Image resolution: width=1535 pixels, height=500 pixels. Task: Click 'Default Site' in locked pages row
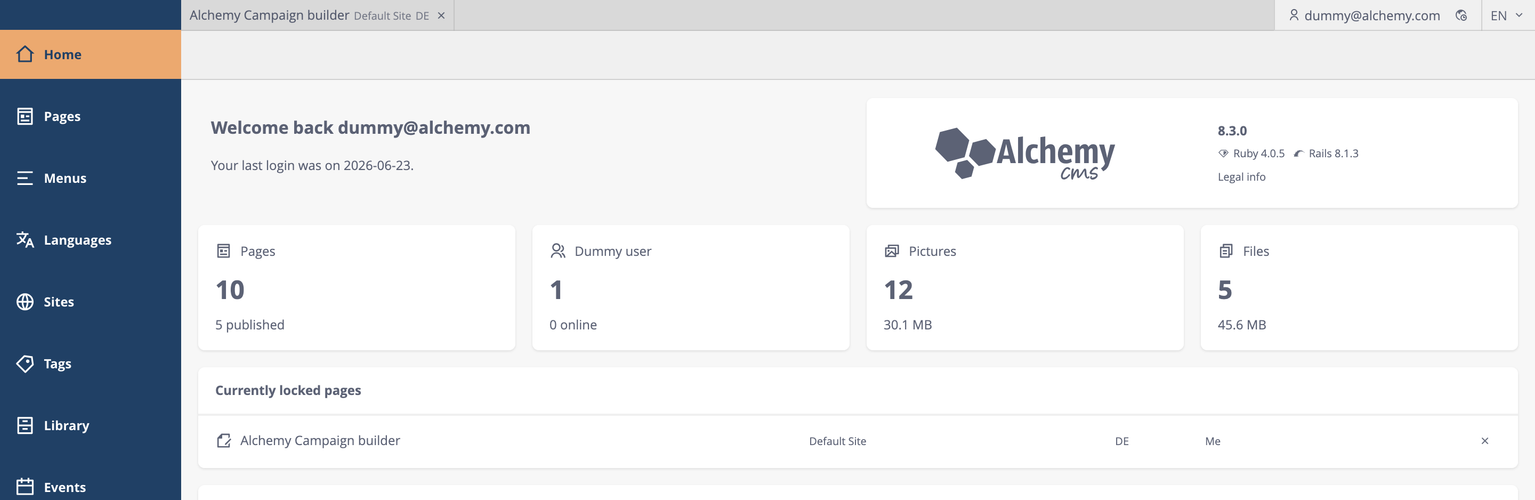click(838, 441)
